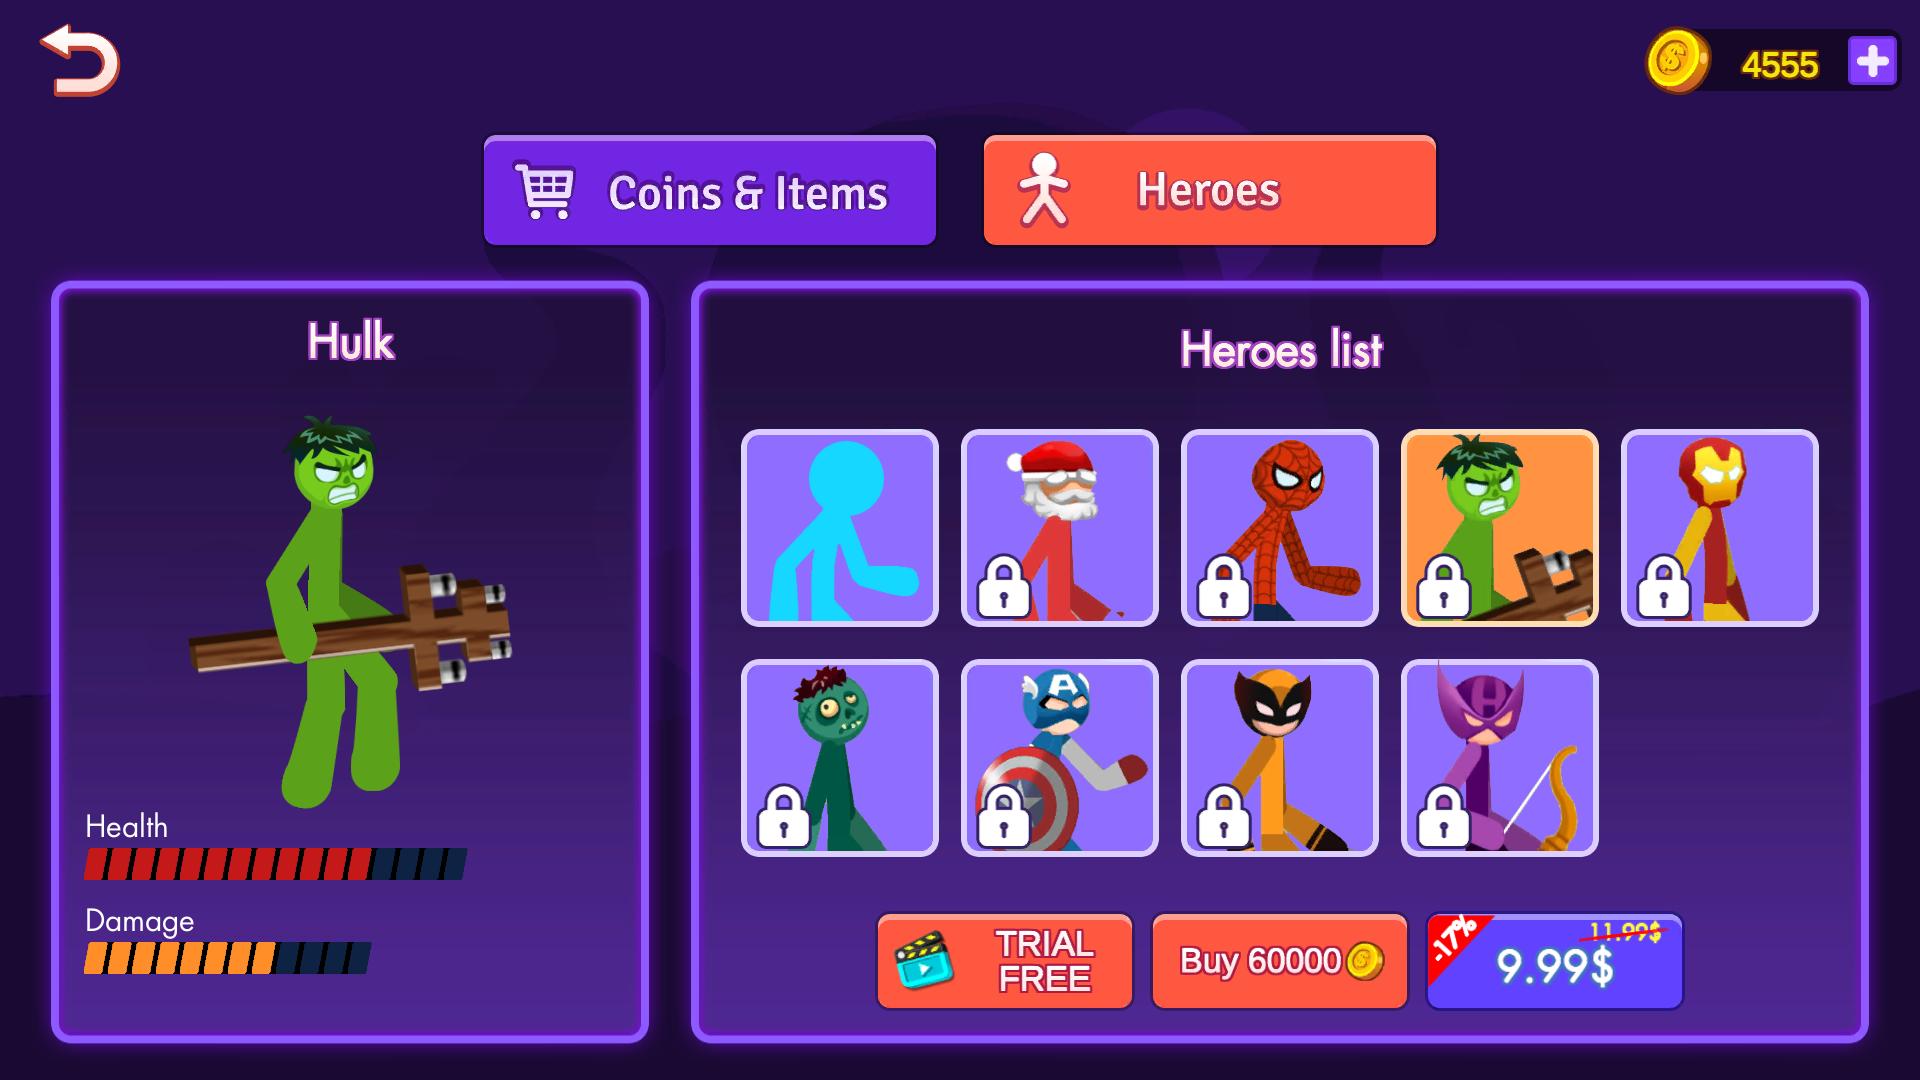Pick the locked Hawkeye archer hero
Viewport: 1920px width, 1080px height.
tap(1500, 758)
